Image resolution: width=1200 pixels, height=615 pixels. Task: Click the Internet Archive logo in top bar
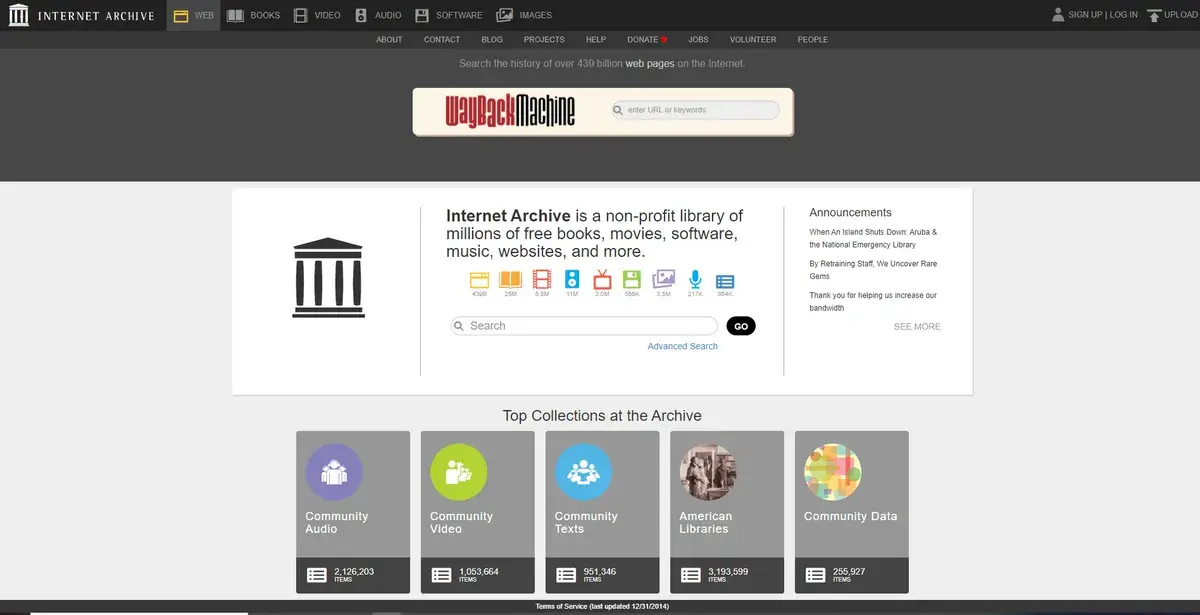point(82,15)
